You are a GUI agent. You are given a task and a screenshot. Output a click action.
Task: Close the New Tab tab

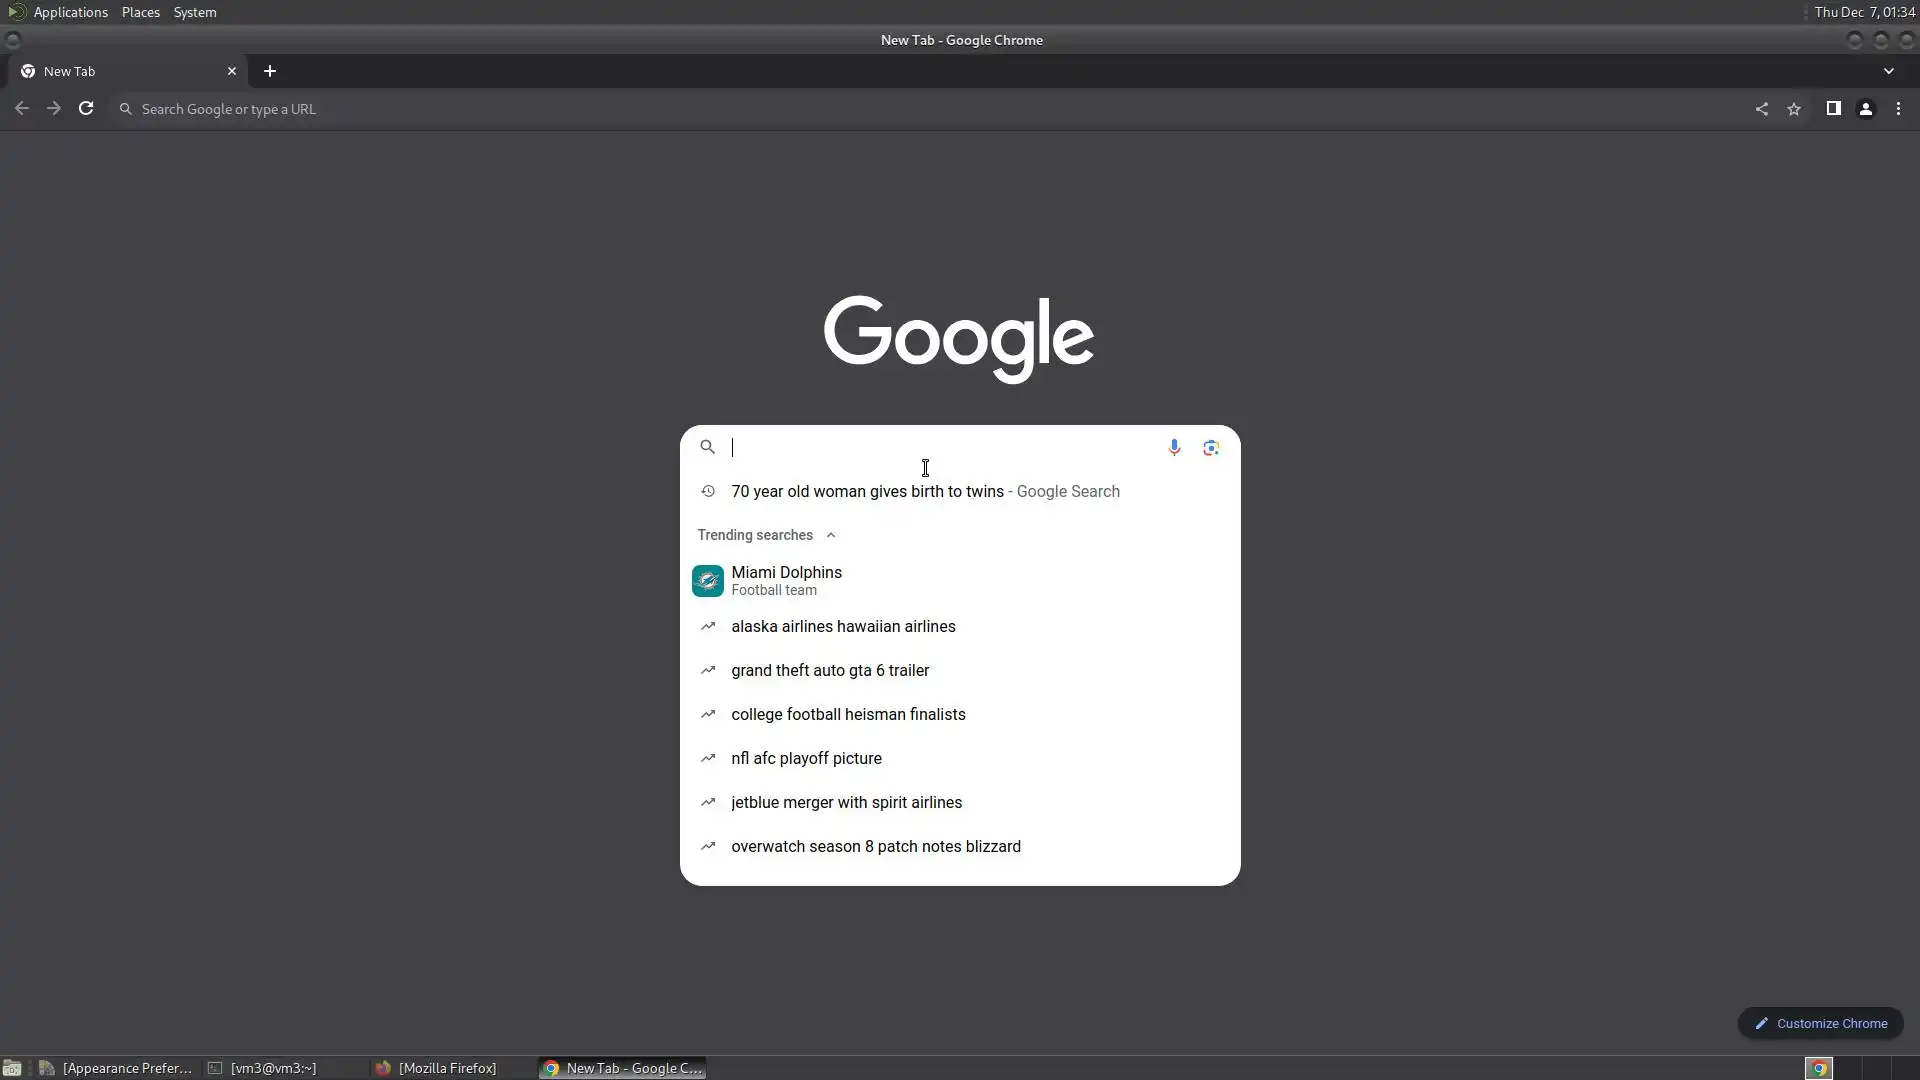pos(232,71)
